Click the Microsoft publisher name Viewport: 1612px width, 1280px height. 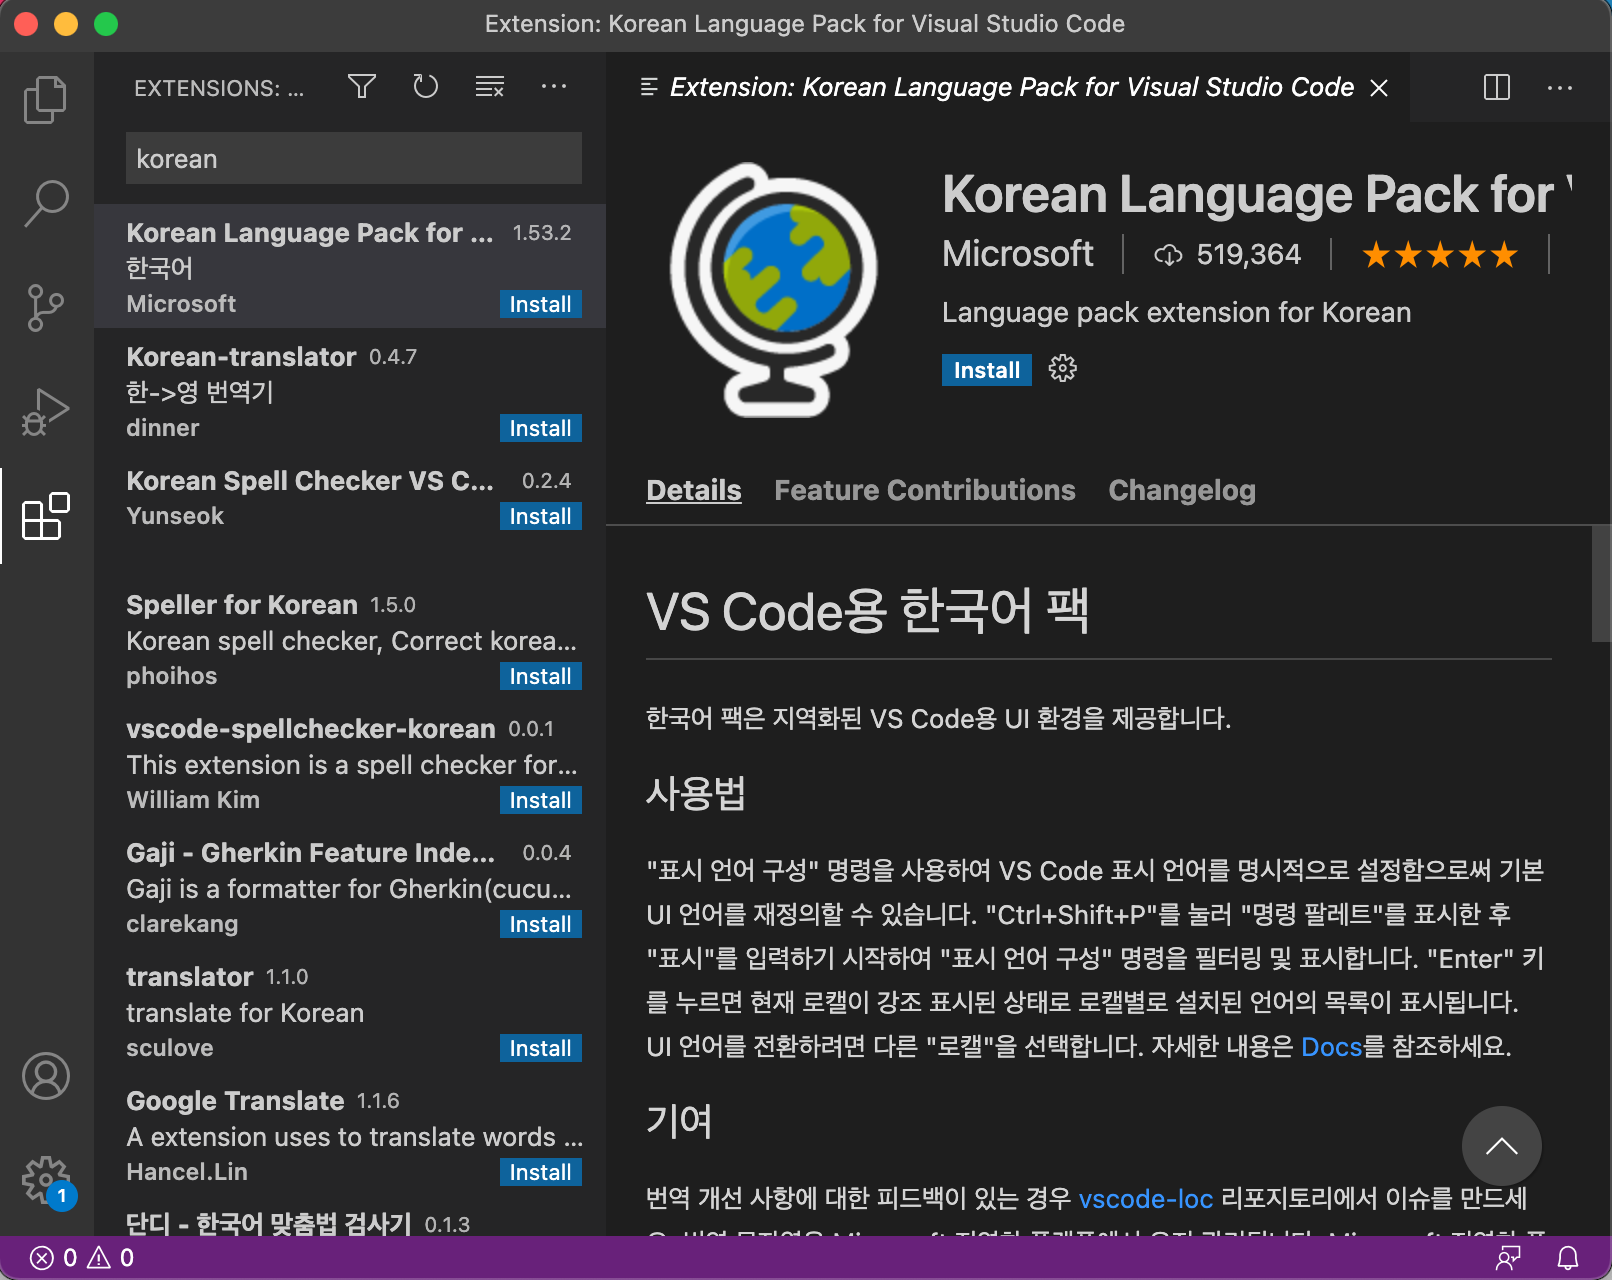pos(1018,254)
